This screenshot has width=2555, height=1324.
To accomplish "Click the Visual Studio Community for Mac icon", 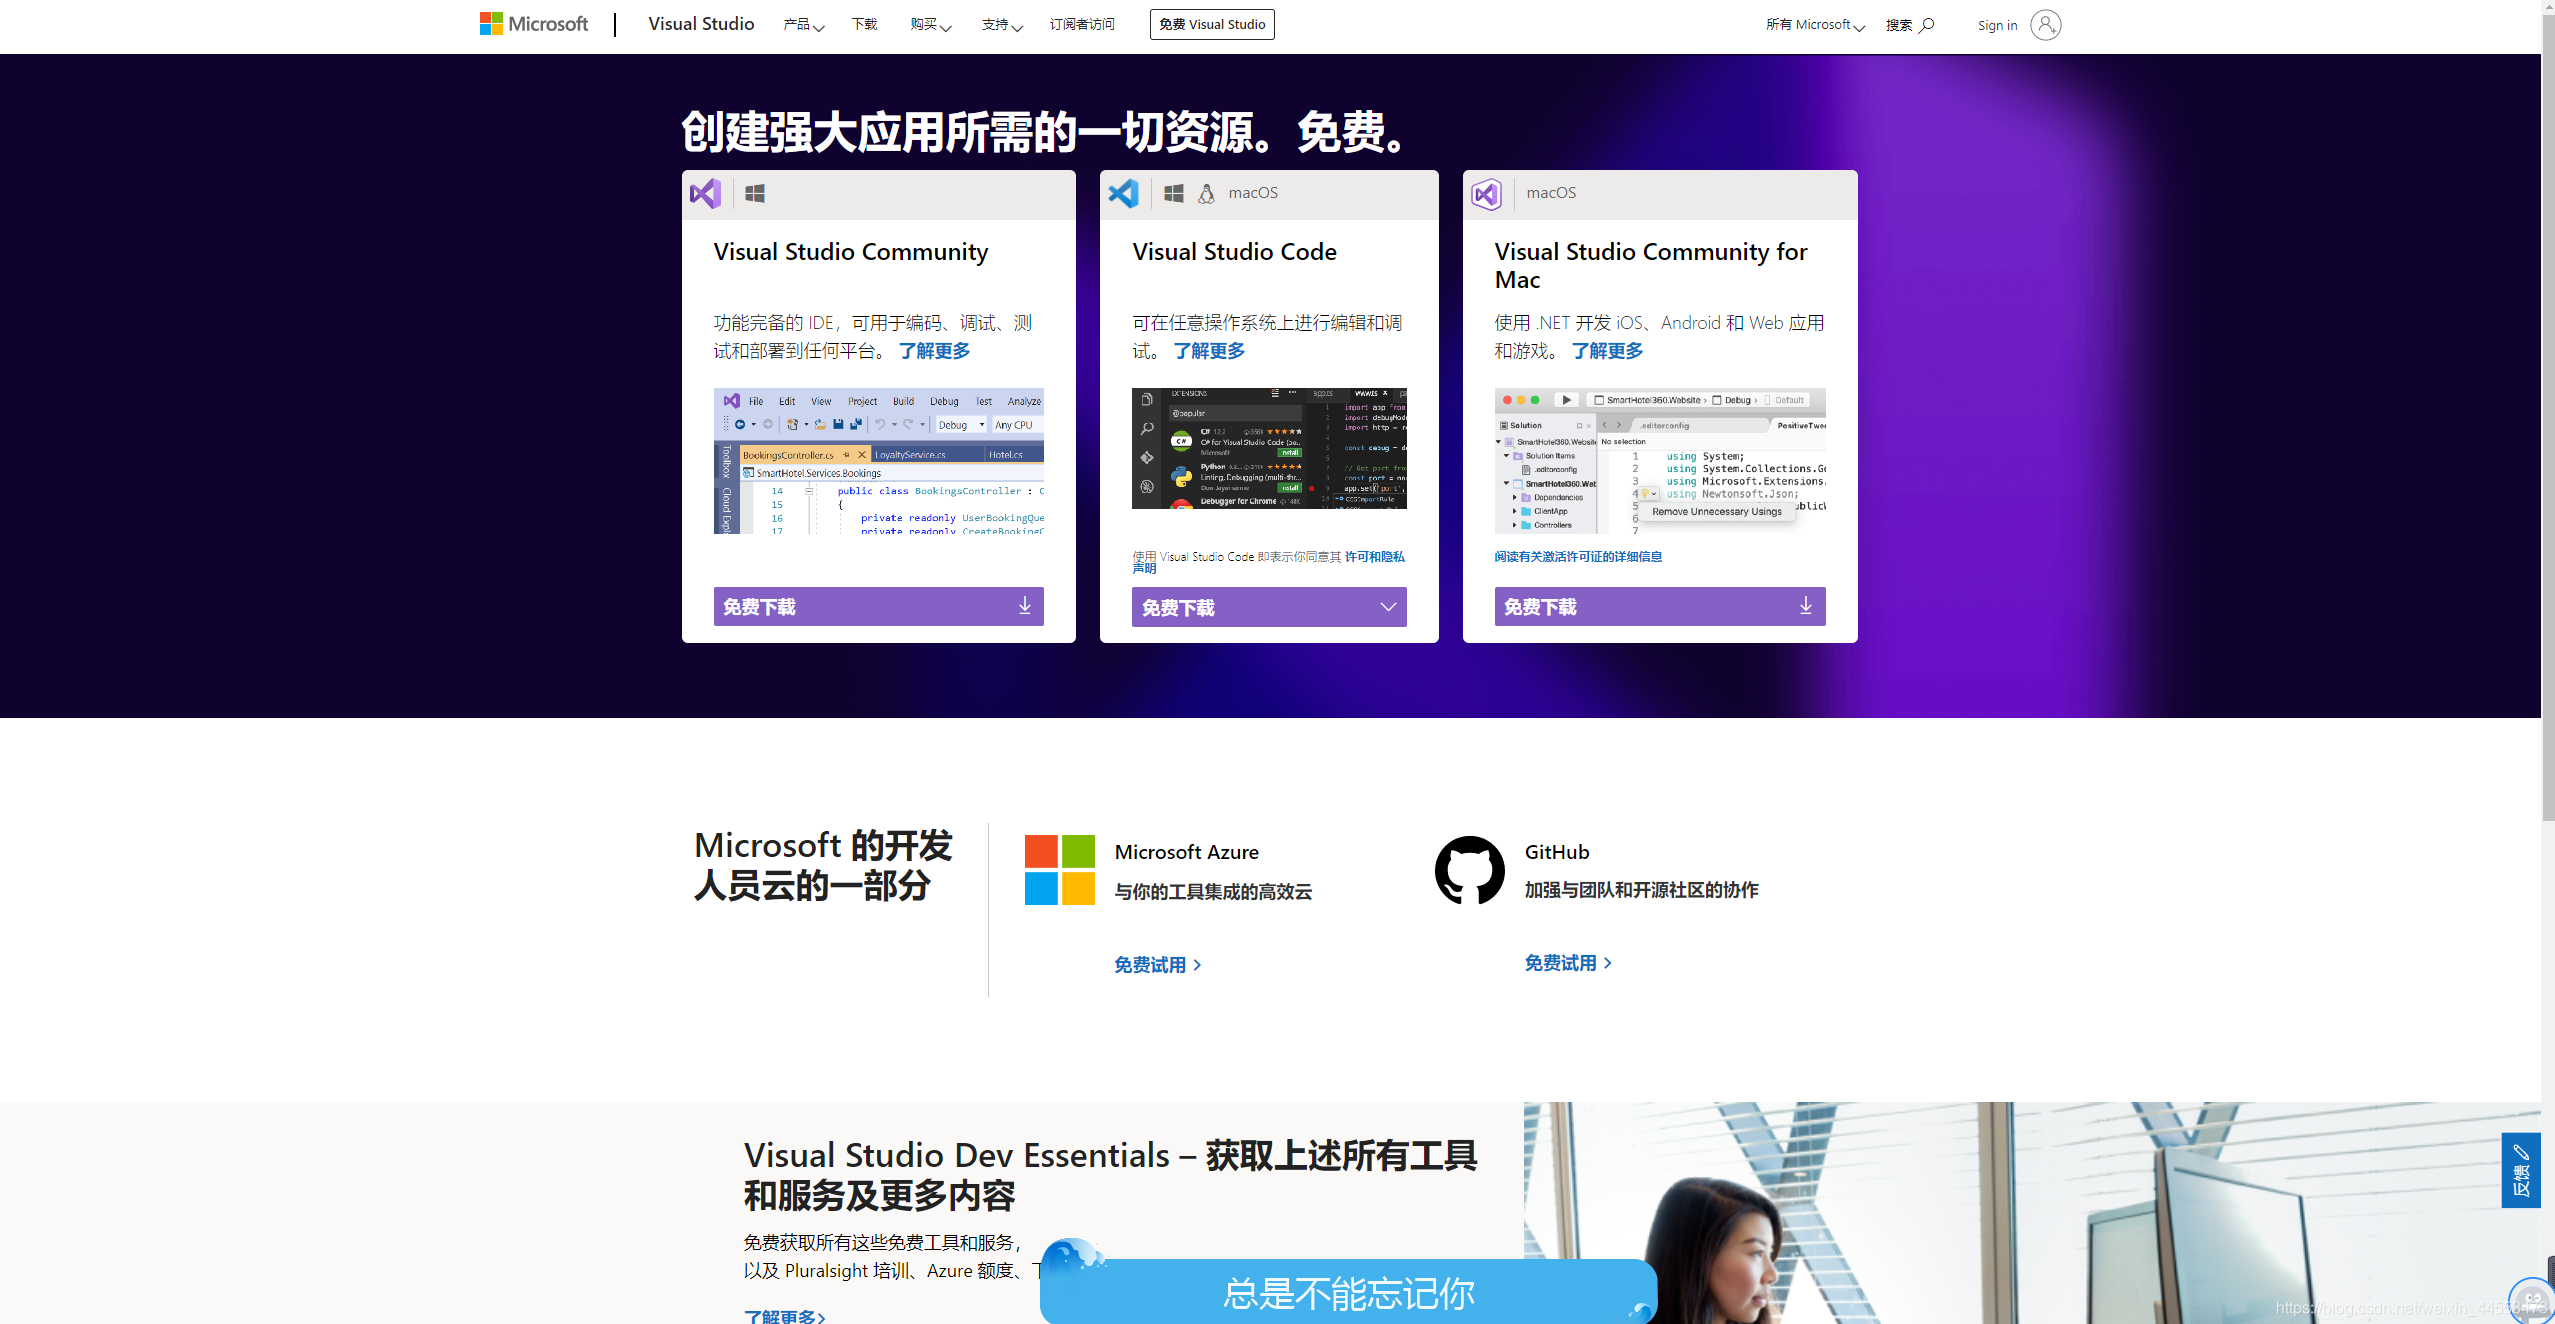I will [x=1487, y=194].
